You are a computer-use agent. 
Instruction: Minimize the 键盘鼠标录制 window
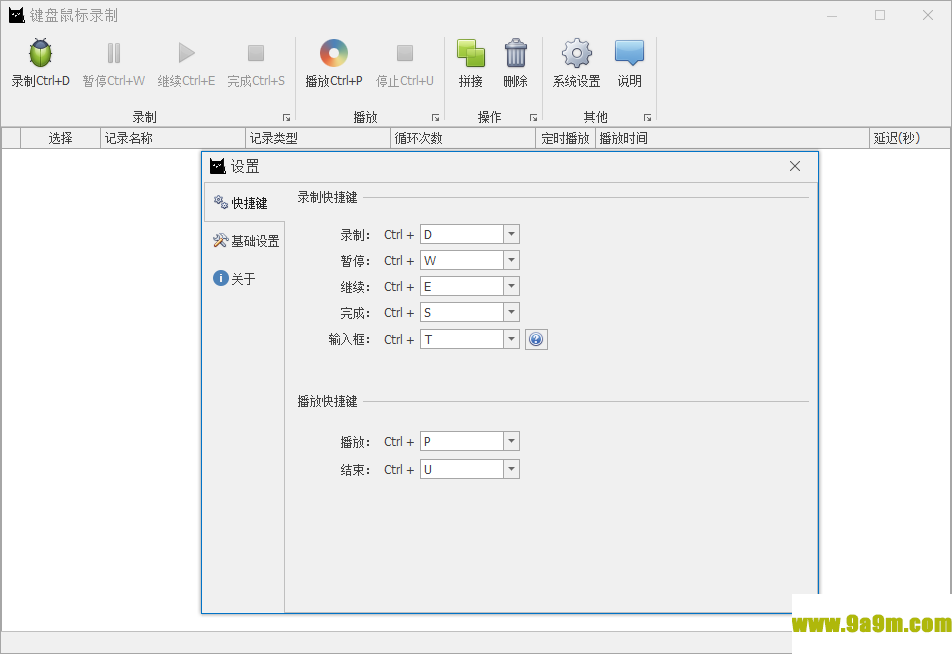(x=832, y=15)
